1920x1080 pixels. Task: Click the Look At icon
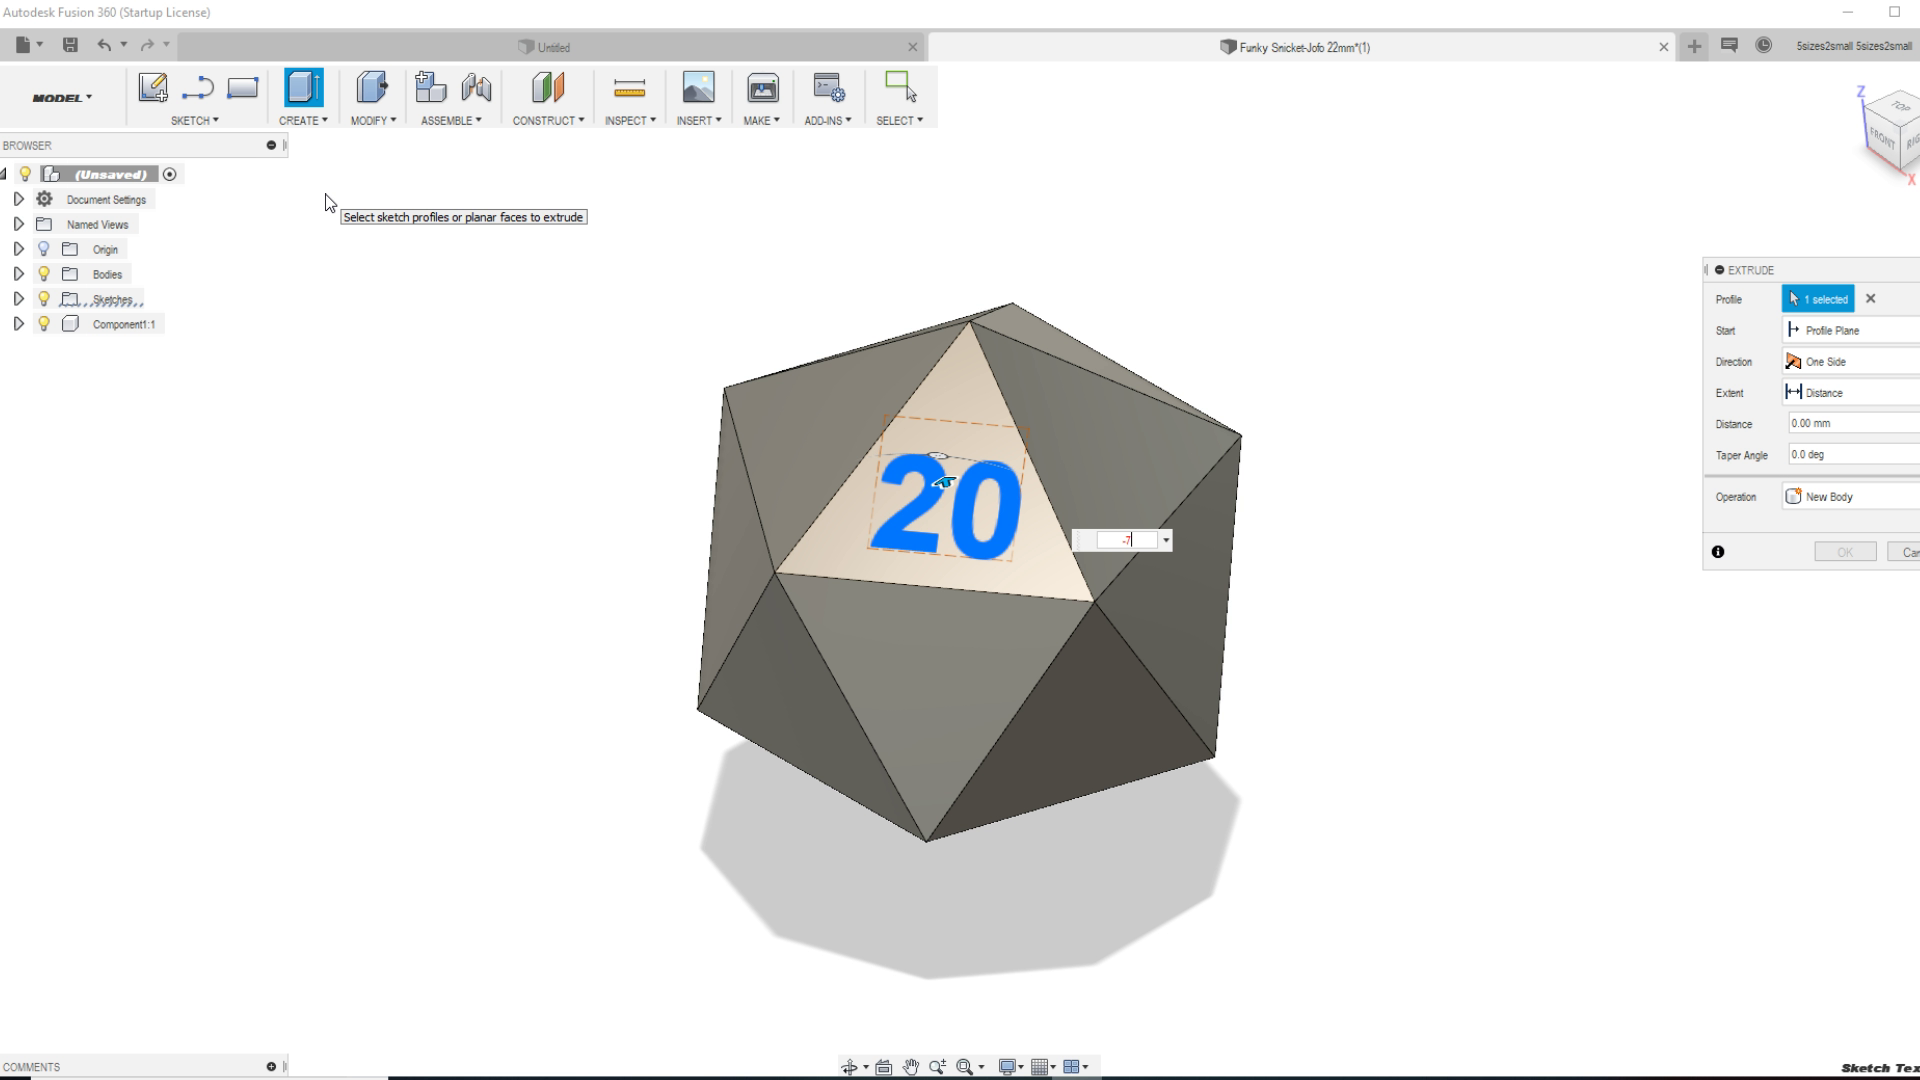(x=883, y=1067)
